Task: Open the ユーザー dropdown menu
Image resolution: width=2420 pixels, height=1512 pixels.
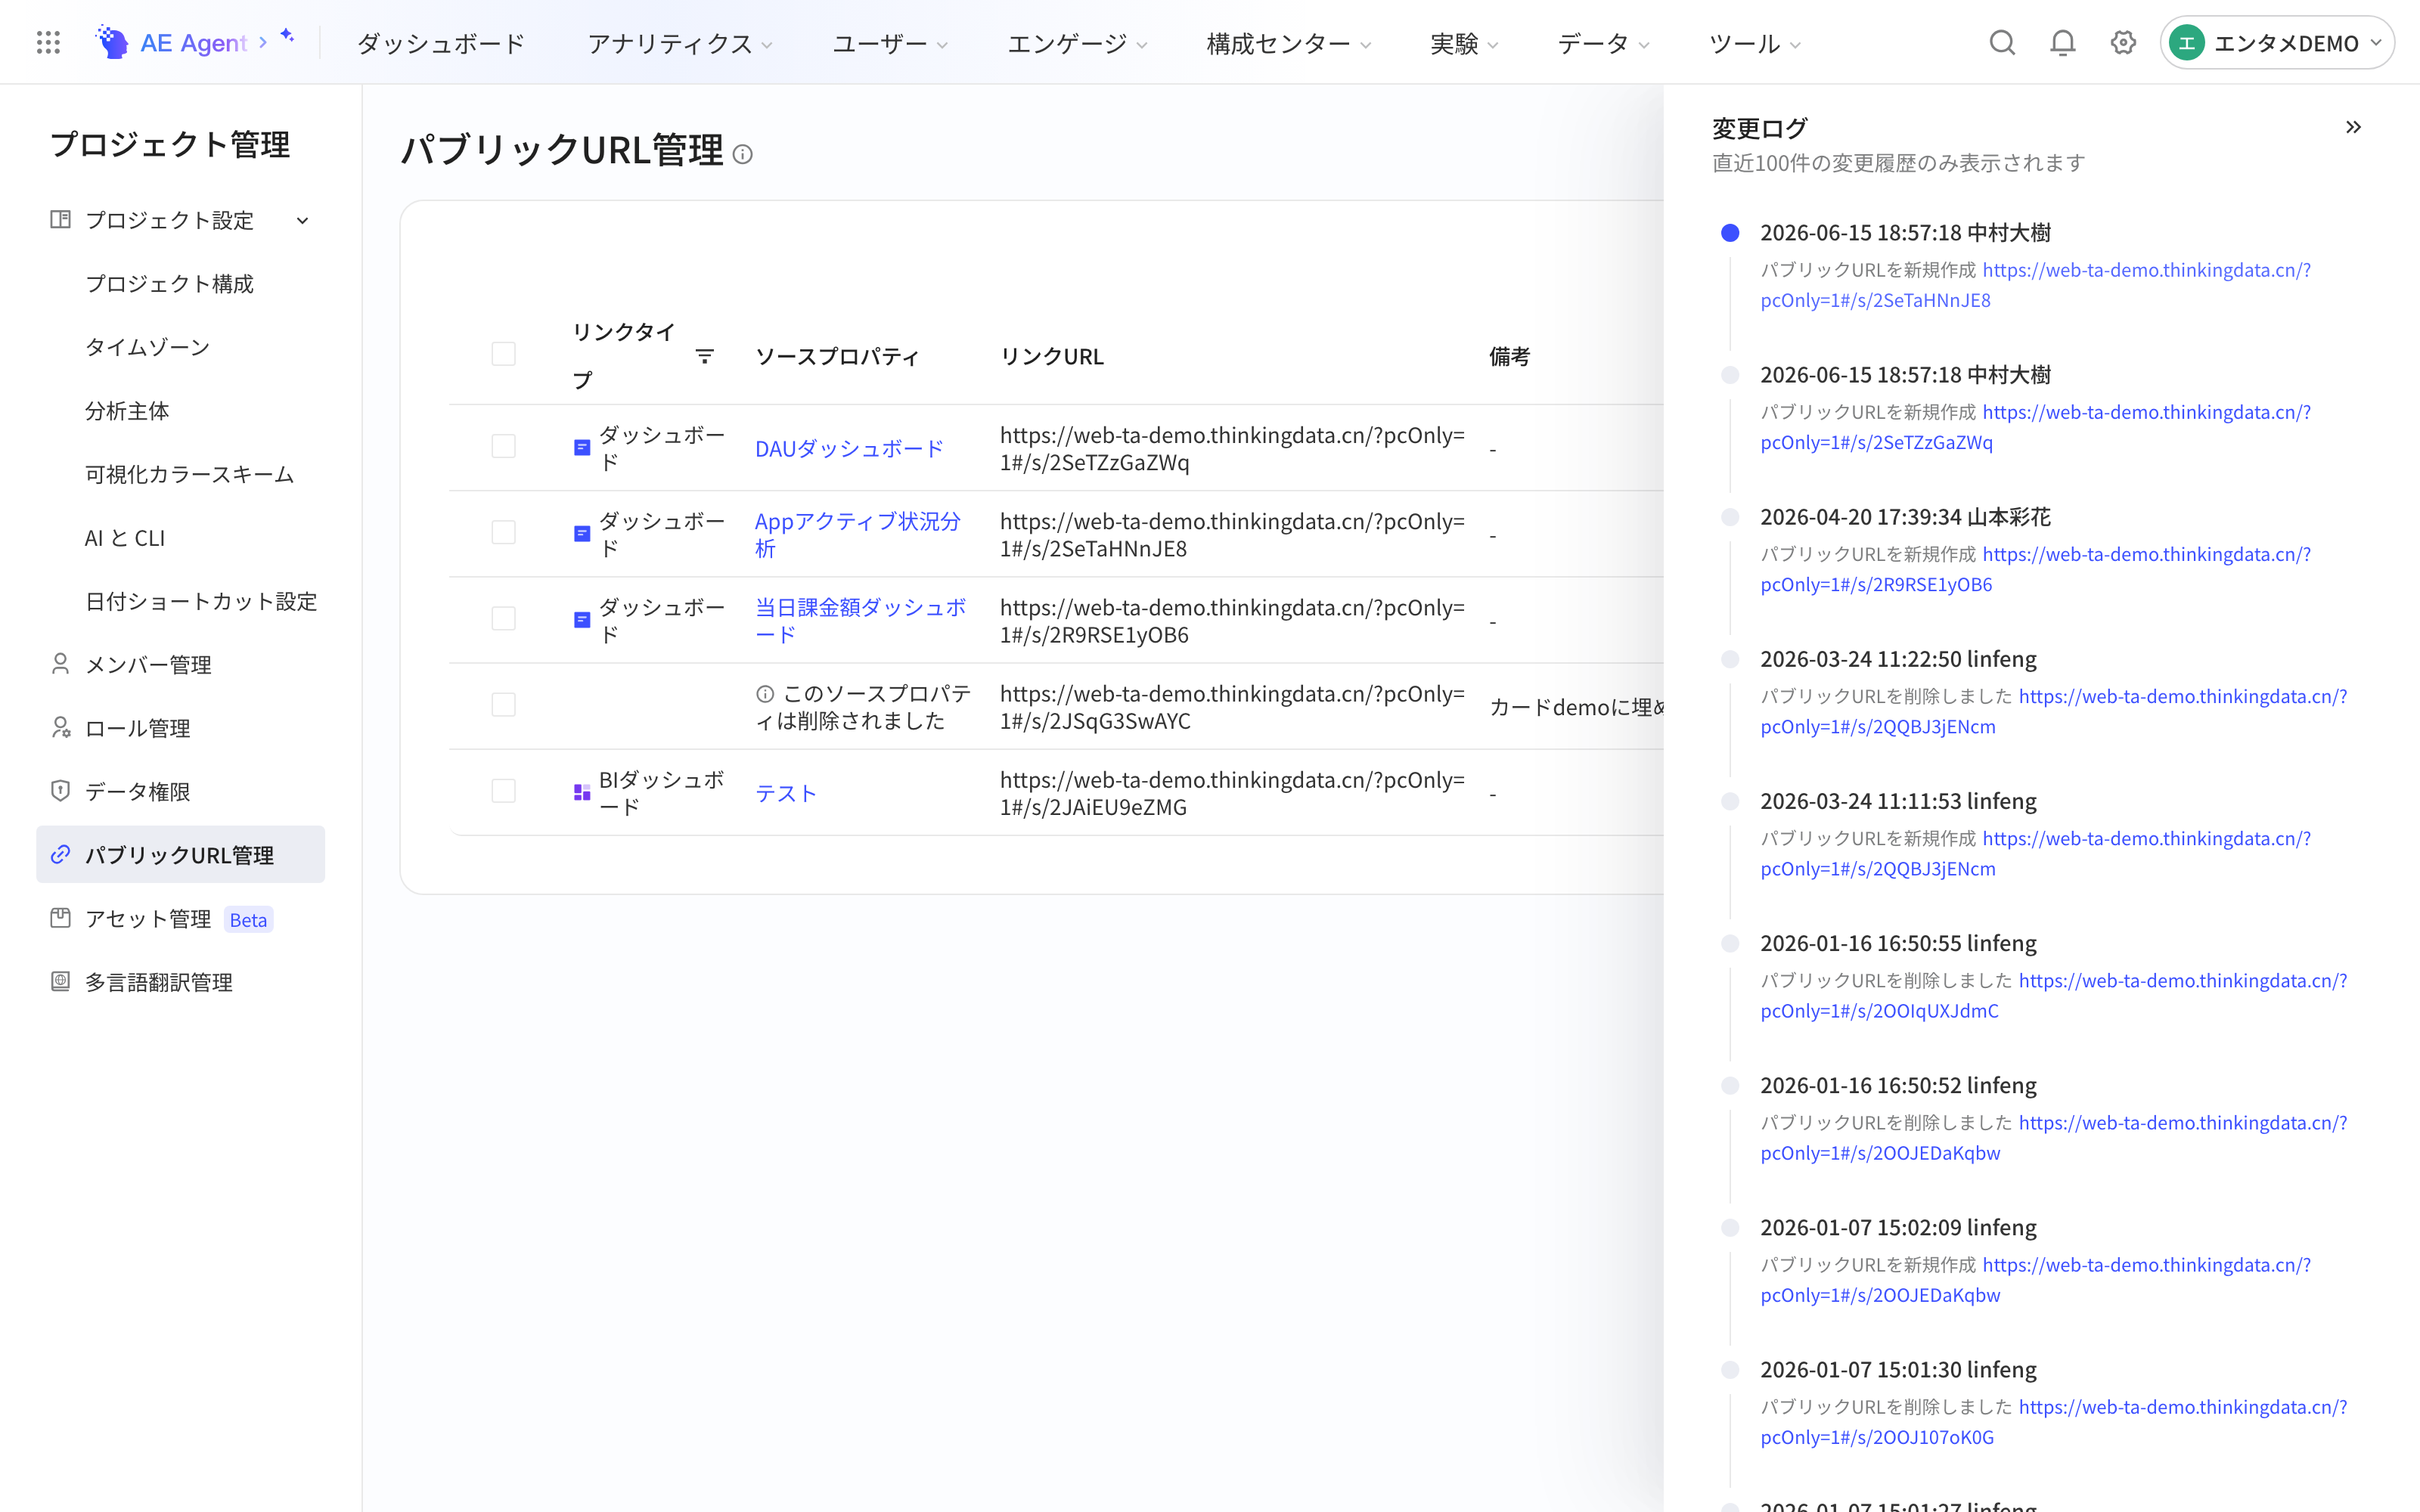Action: click(x=890, y=44)
